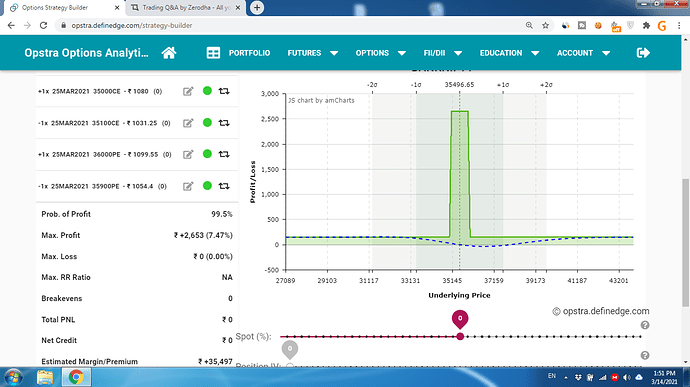Open File Explorer from the taskbar
The height and width of the screenshot is (387, 690).
(44, 377)
